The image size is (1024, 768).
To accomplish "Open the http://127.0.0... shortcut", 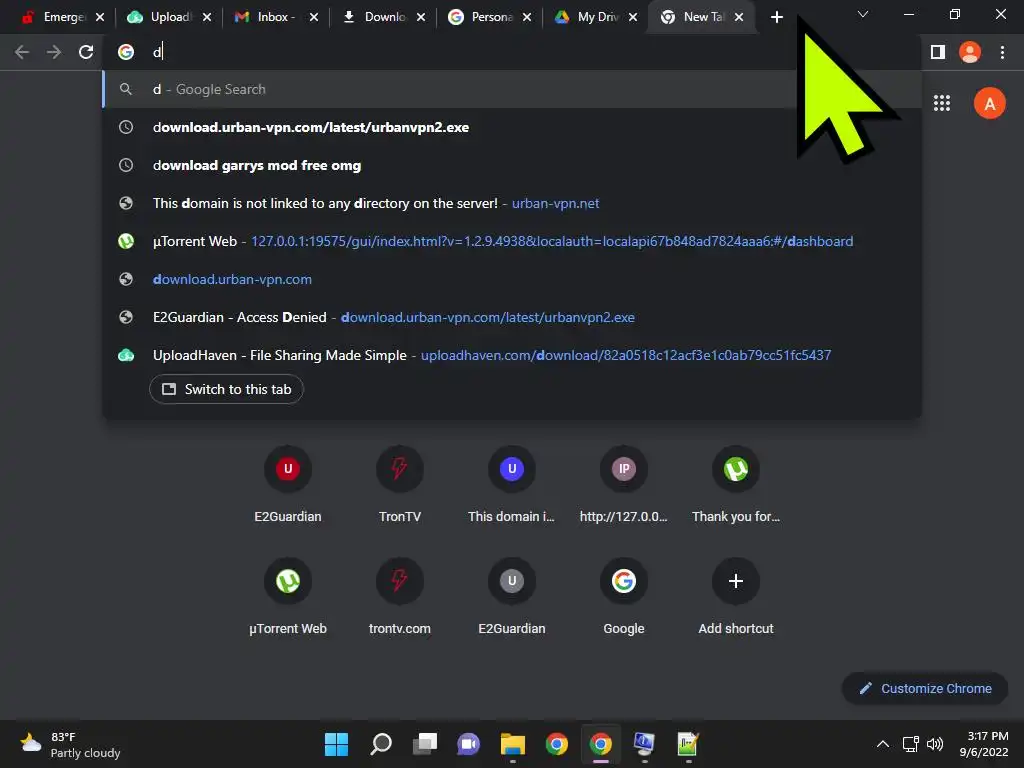I will 624,483.
